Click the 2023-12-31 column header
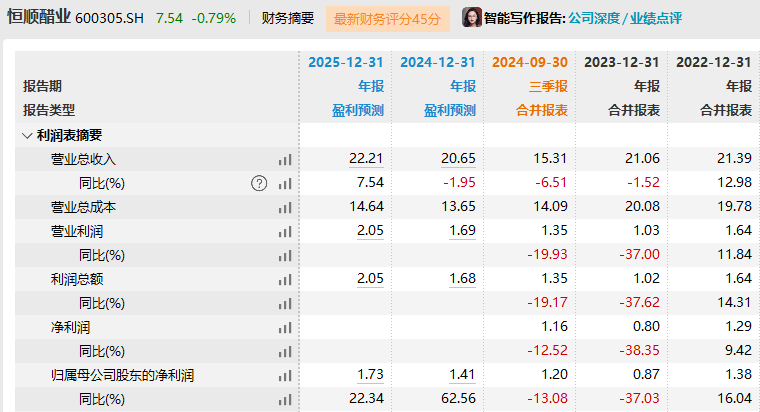 622,63
